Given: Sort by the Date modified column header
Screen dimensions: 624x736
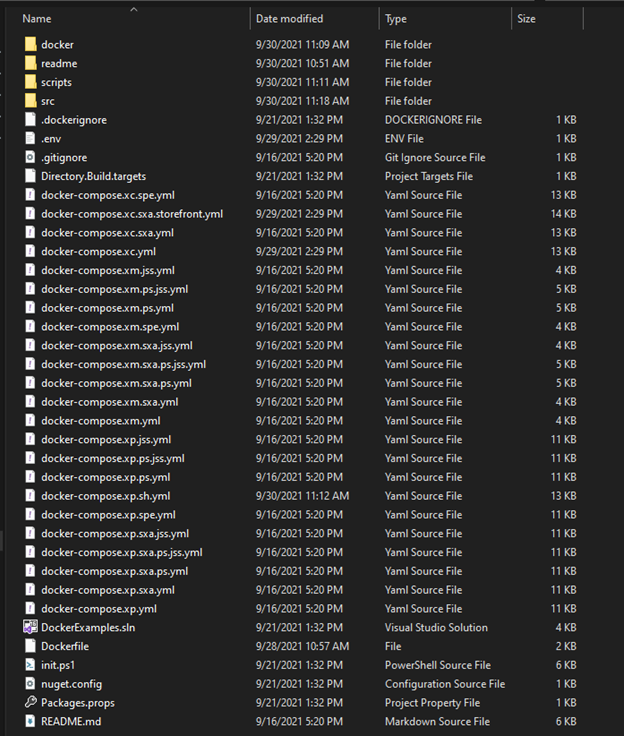Looking at the screenshot, I should 289,19.
